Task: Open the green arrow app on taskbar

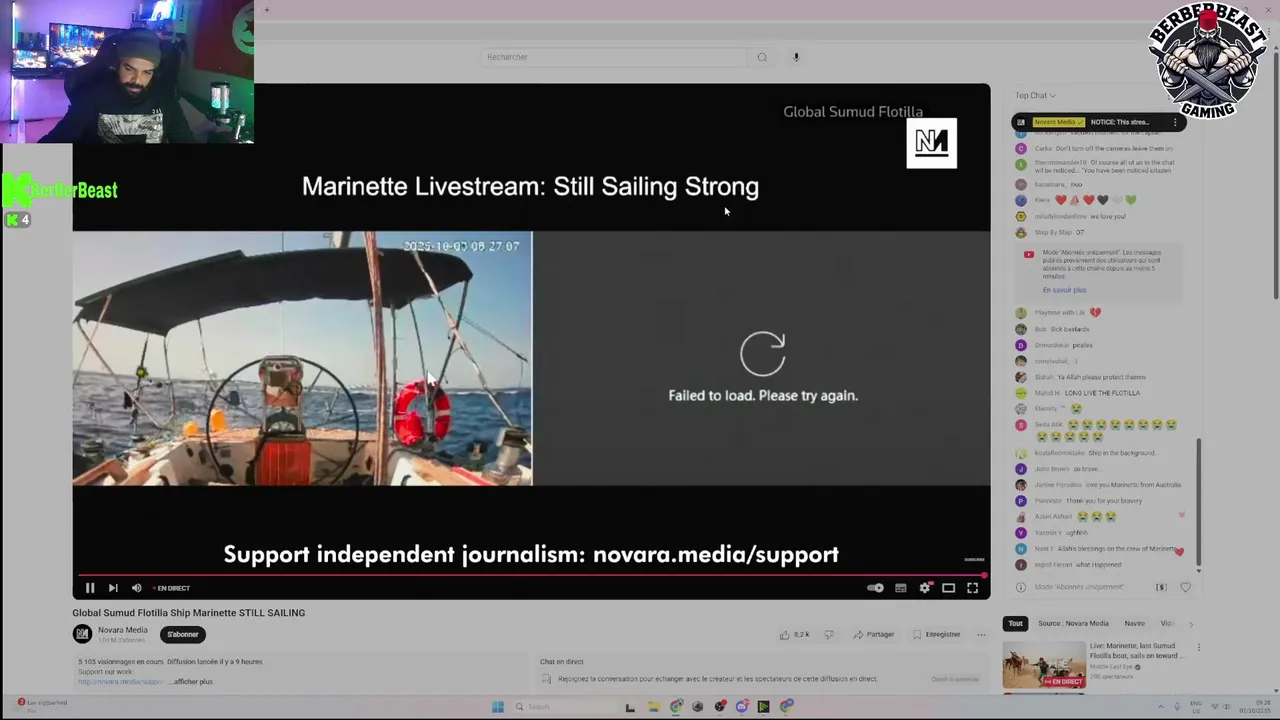Action: [x=764, y=707]
